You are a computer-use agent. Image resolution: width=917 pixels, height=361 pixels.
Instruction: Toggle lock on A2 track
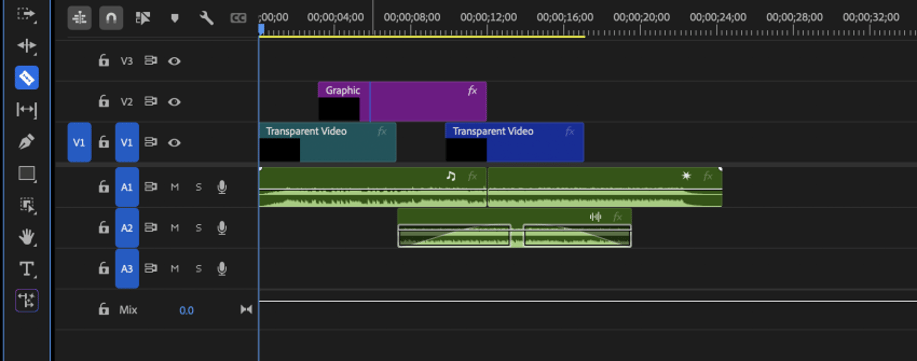[104, 228]
